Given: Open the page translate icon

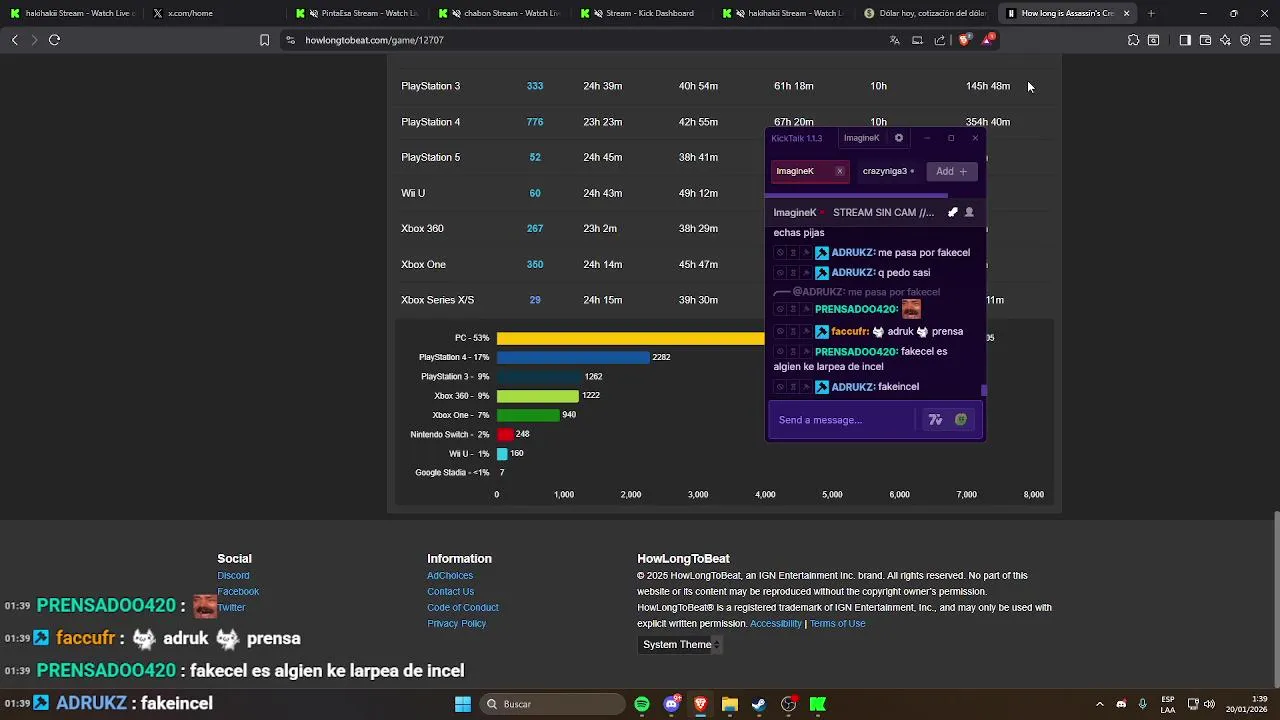Looking at the screenshot, I should click(894, 40).
